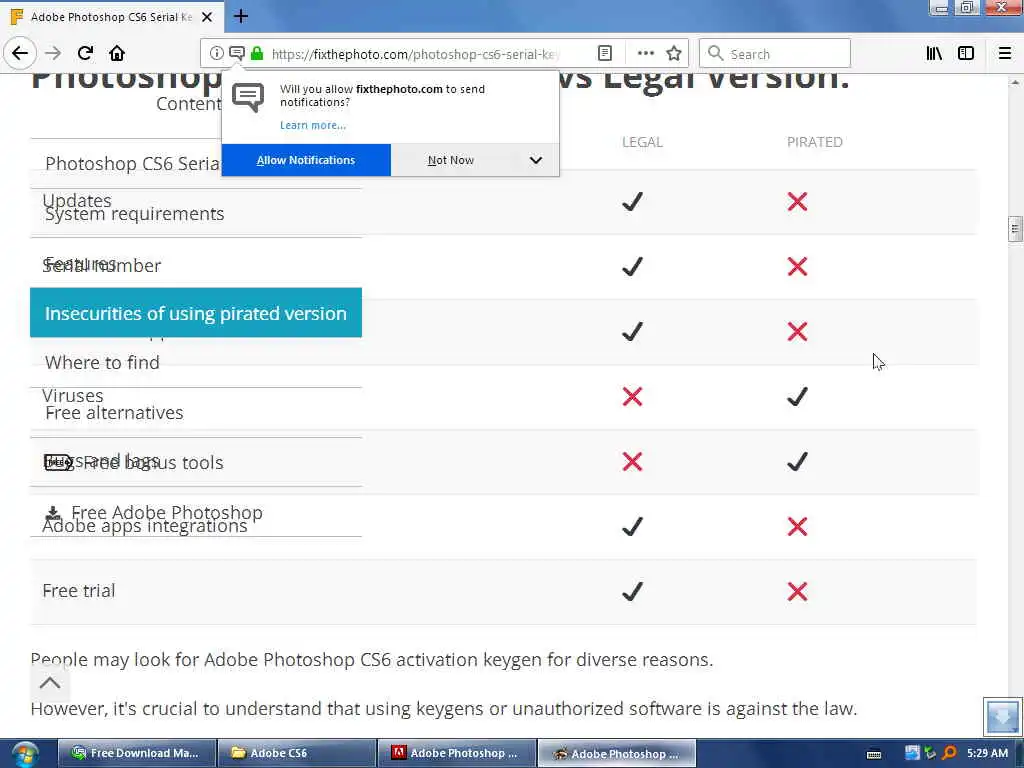
Task: Click the Pirated checkmark in Viruses row
Action: pos(797,396)
